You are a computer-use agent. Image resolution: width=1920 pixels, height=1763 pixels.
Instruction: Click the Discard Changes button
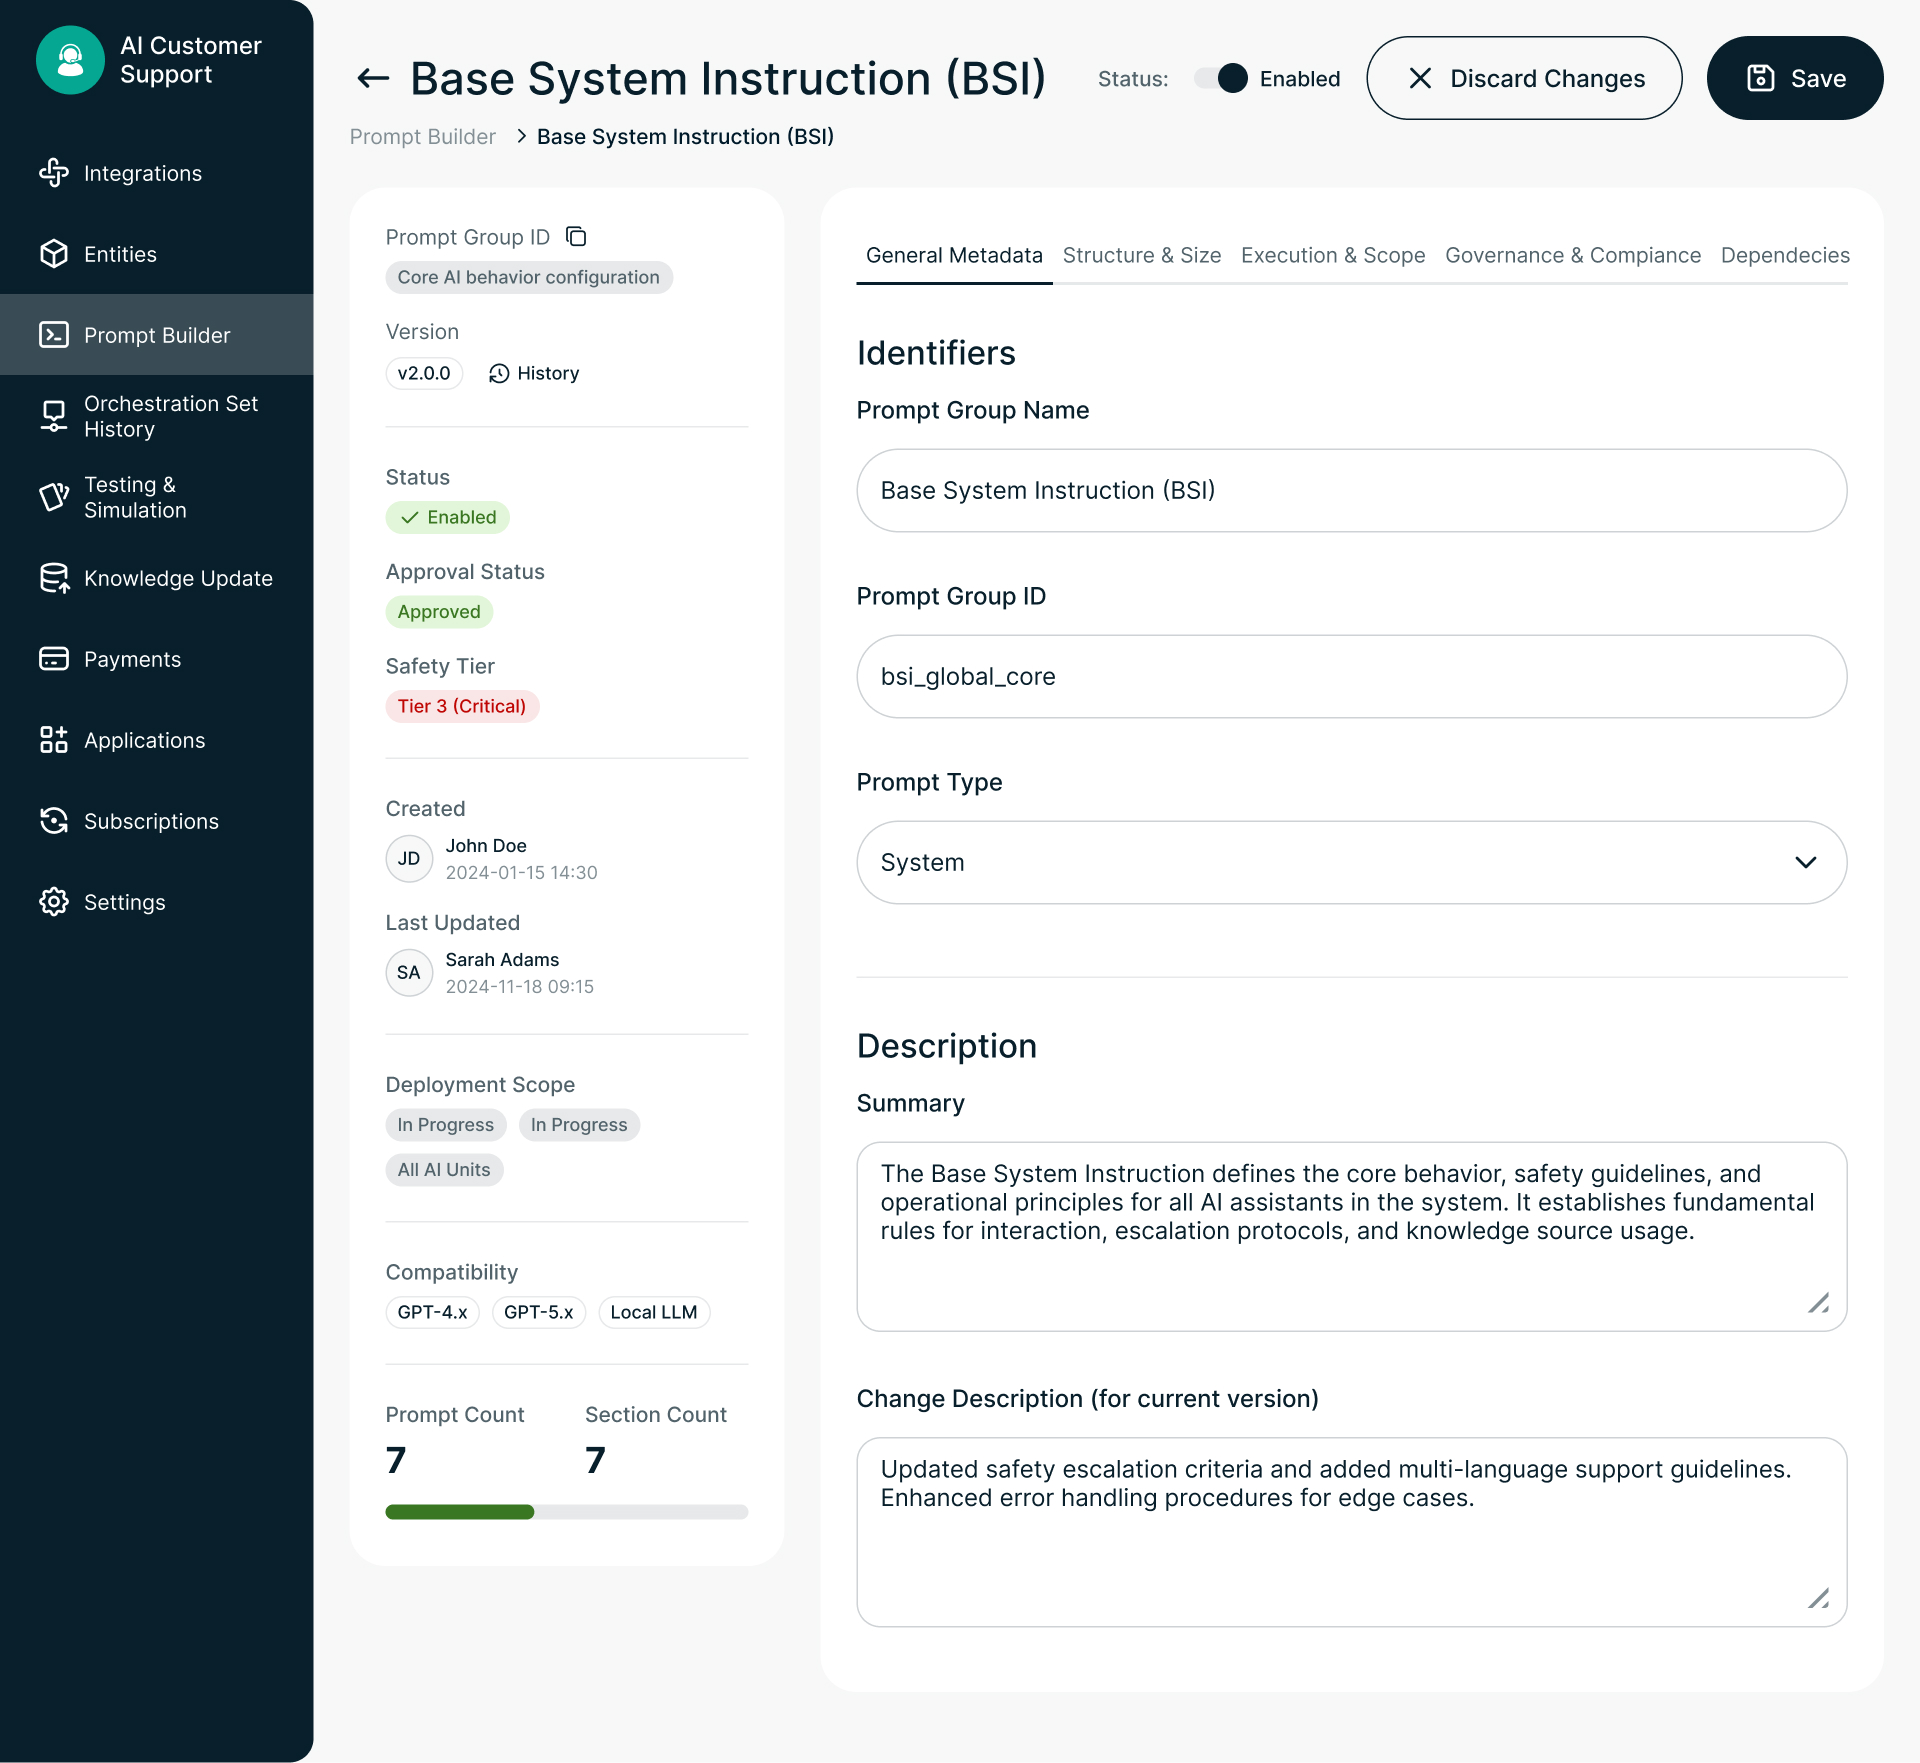[x=1523, y=78]
